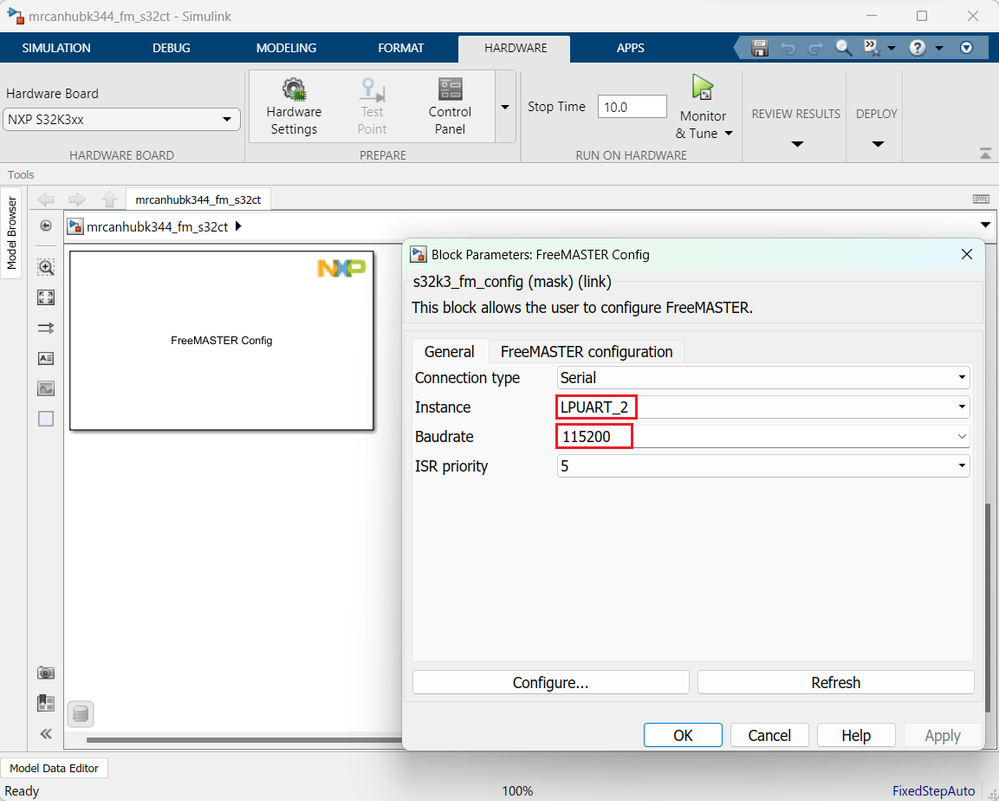Screen dimensions: 999x801
Task: Confirm the dialog with OK
Action: tap(683, 735)
